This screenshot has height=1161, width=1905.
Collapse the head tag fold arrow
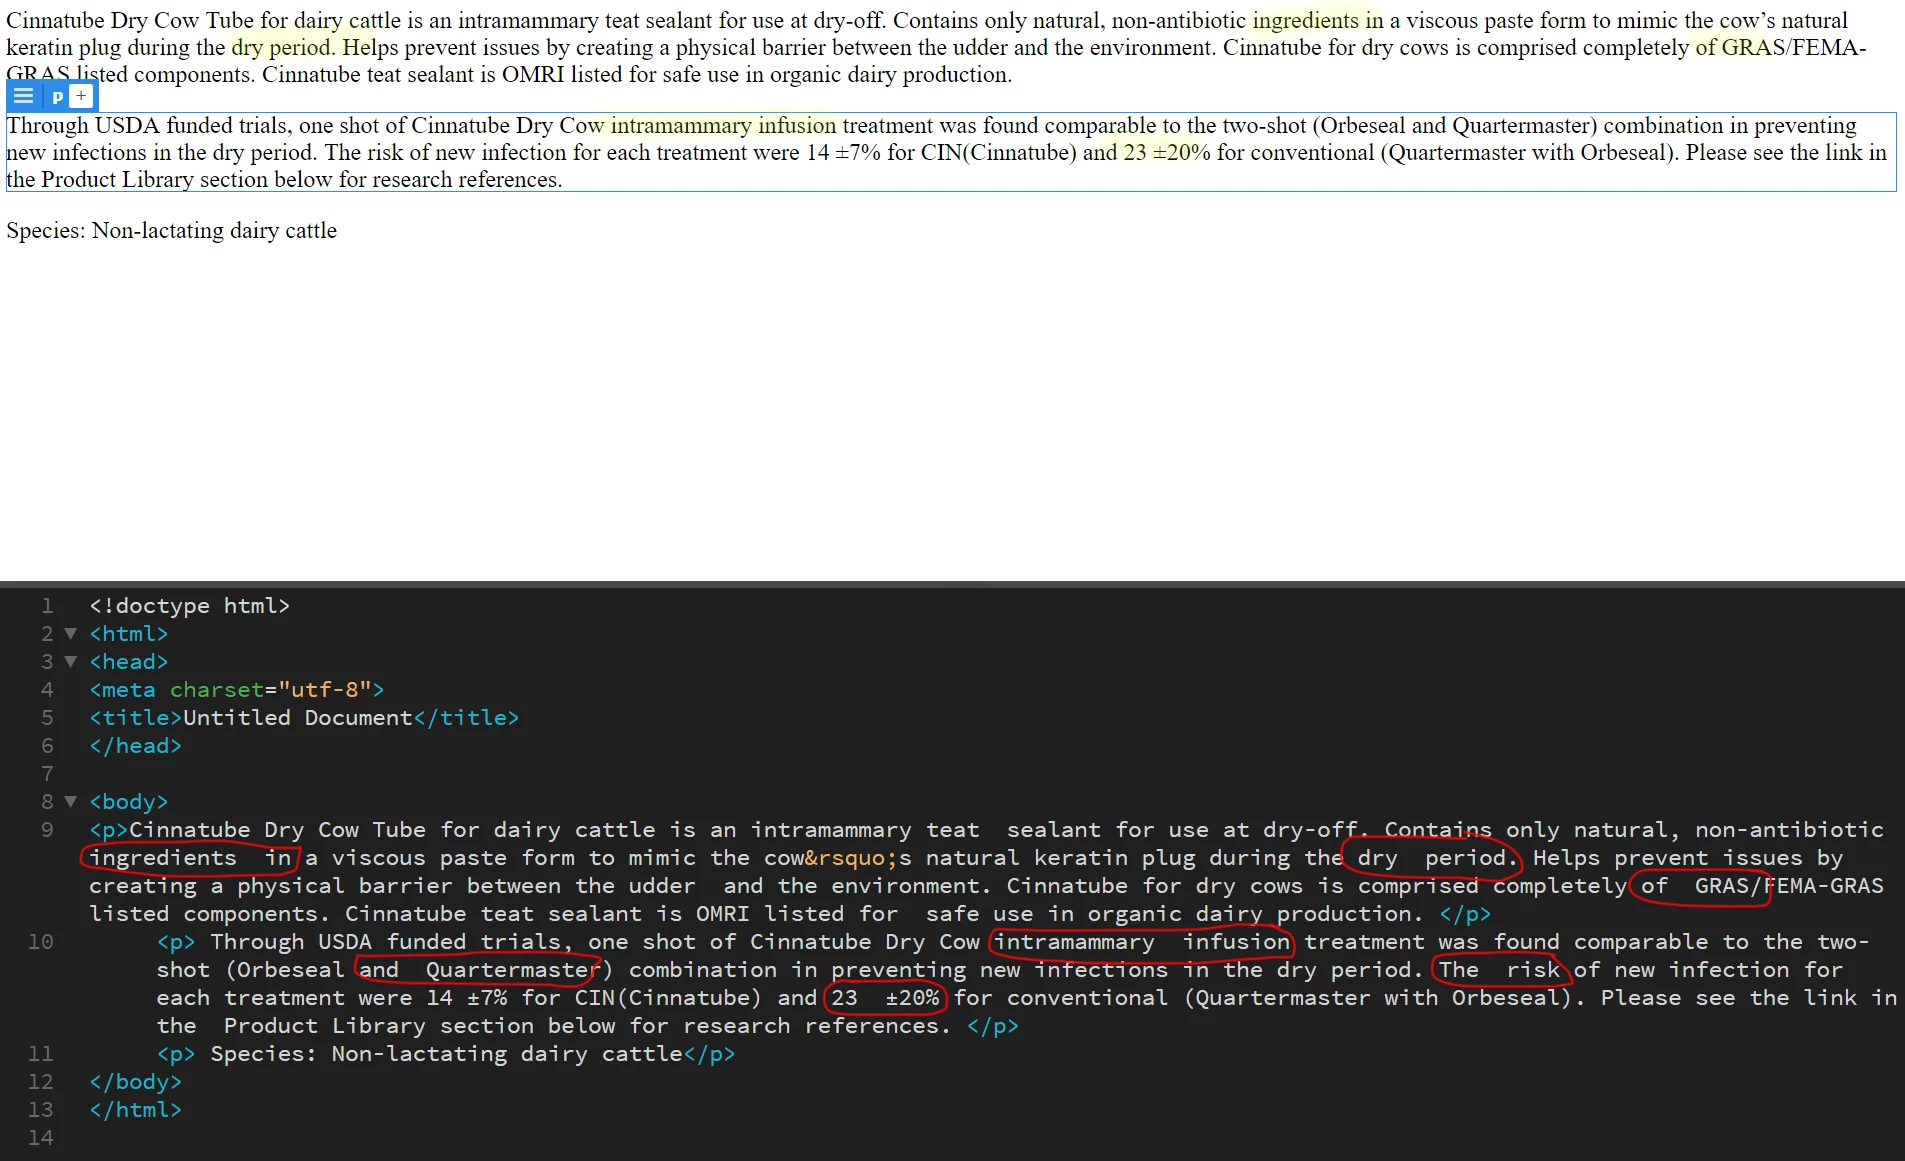coord(70,661)
